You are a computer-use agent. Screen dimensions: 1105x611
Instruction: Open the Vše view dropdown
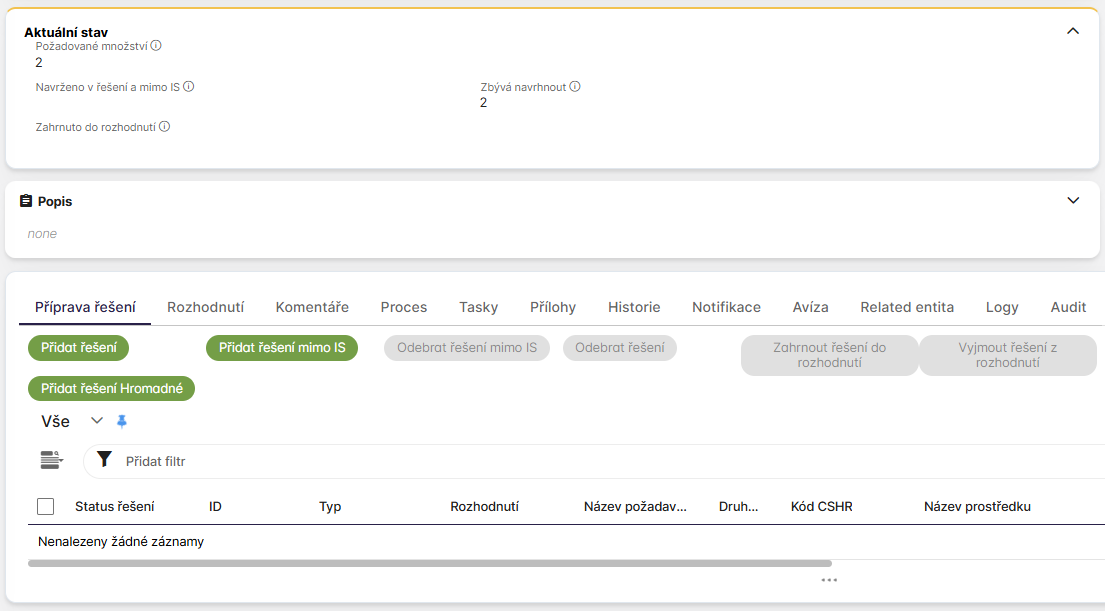point(97,420)
